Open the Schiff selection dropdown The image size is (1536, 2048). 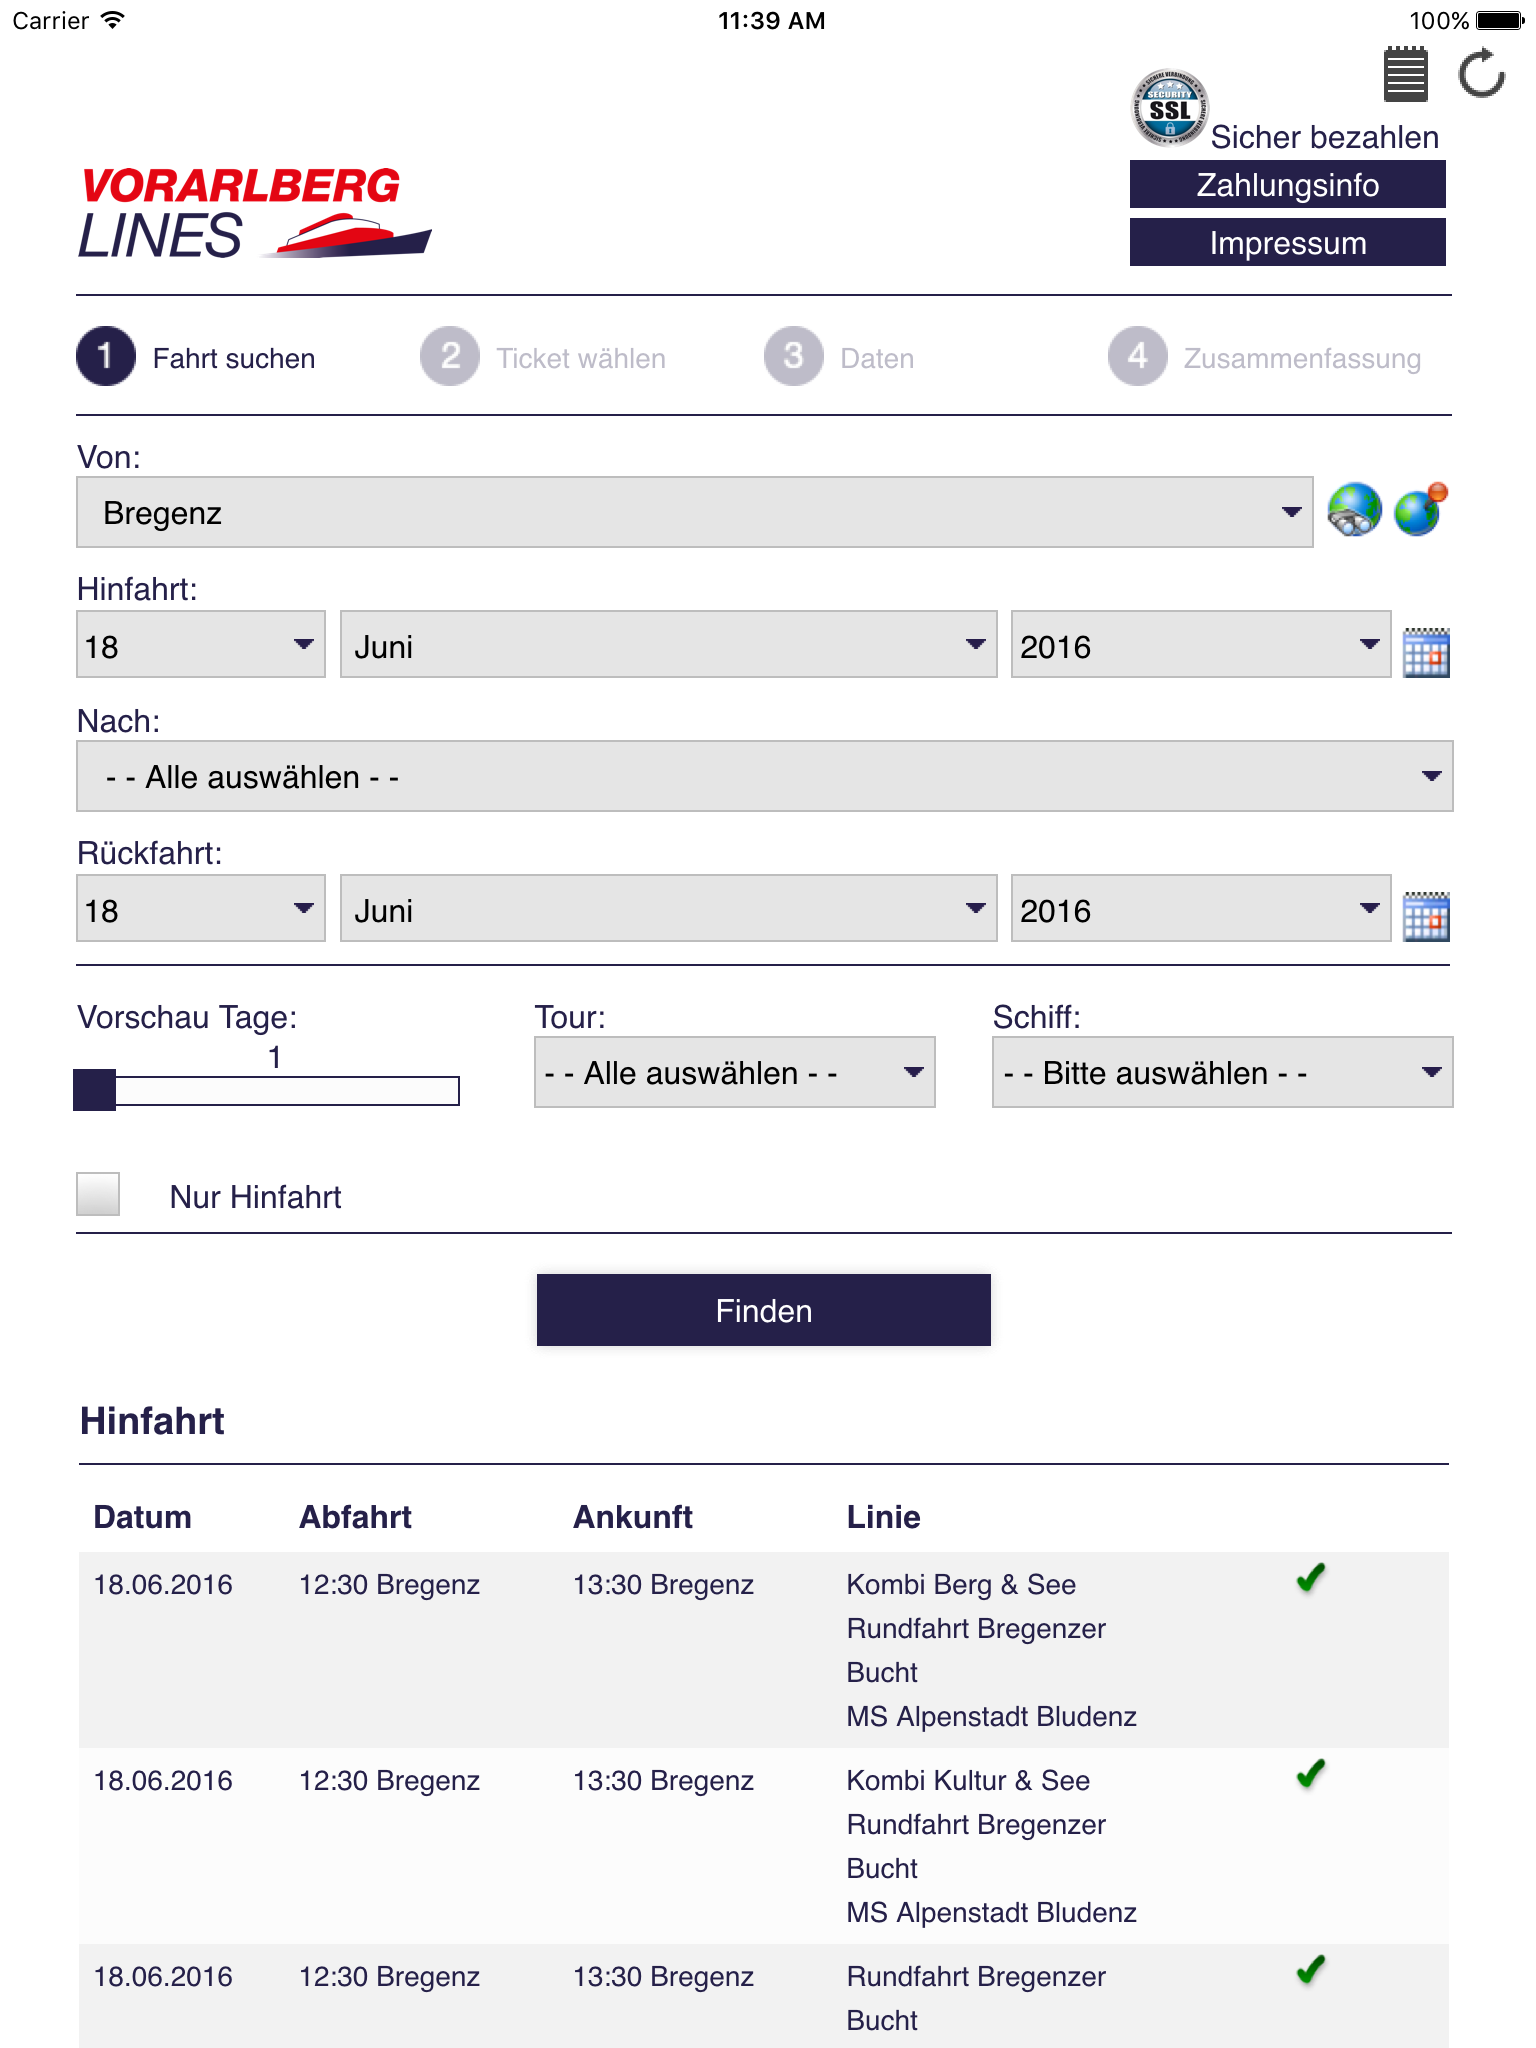click(x=1221, y=1072)
